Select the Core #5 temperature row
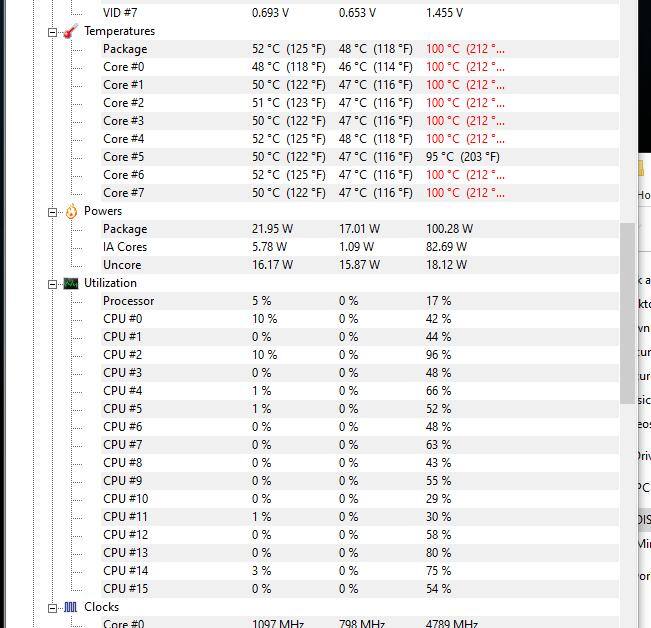651x628 pixels. [124, 157]
